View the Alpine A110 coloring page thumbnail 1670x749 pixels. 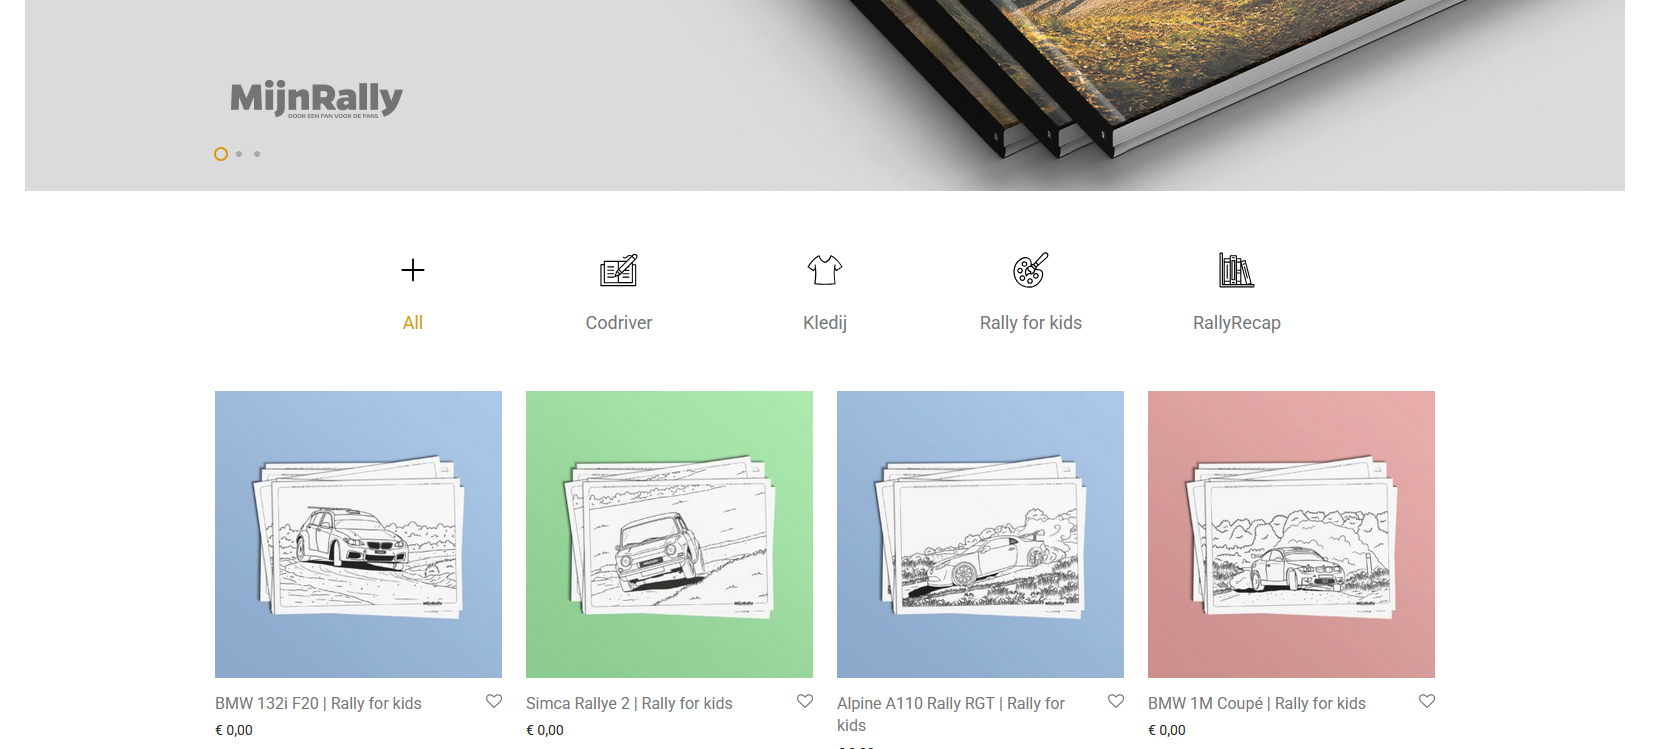[980, 534]
